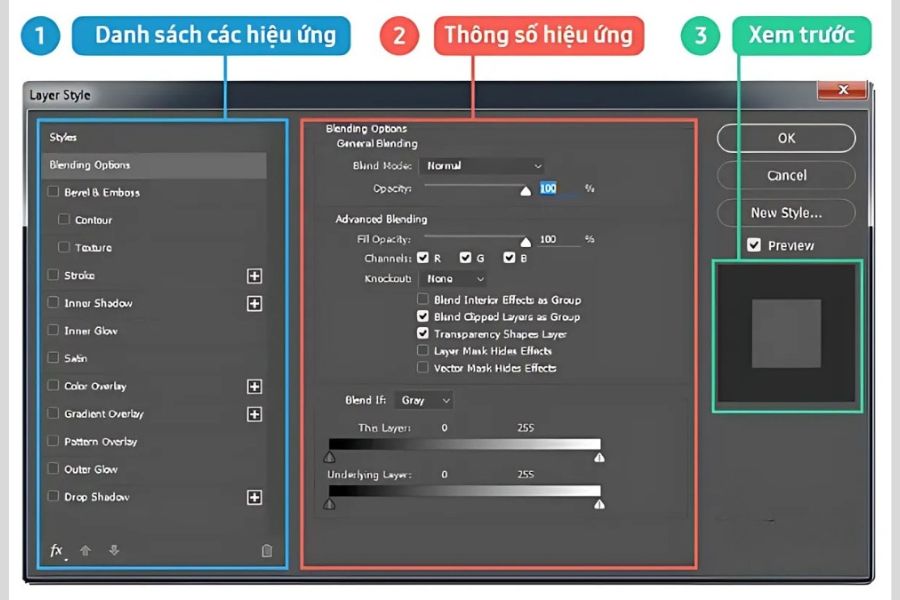Click plus icon next to Drop Shadow
The height and width of the screenshot is (600, 900).
pos(254,497)
